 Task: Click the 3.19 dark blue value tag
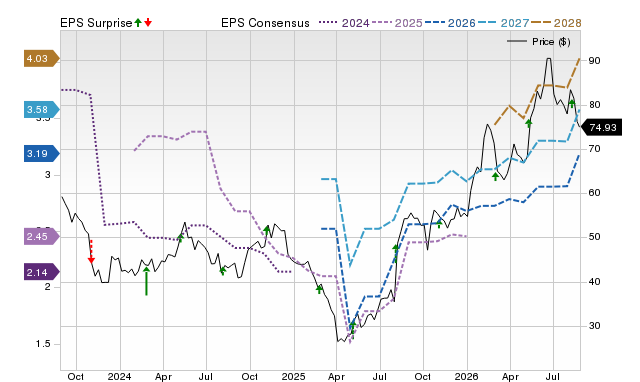pos(41,153)
